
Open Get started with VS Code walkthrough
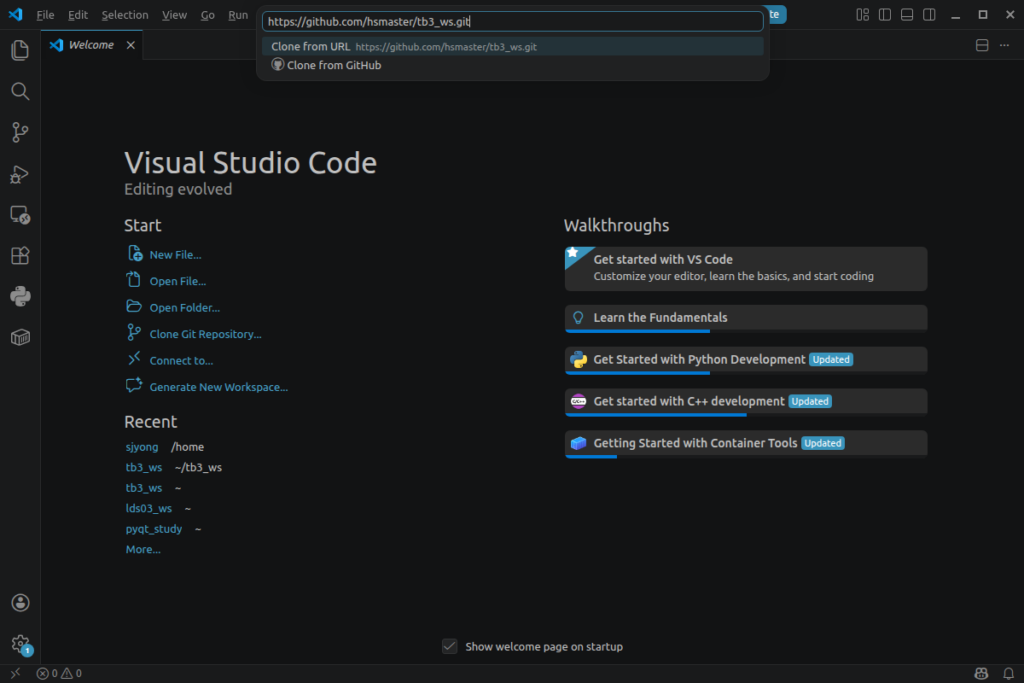(x=746, y=268)
